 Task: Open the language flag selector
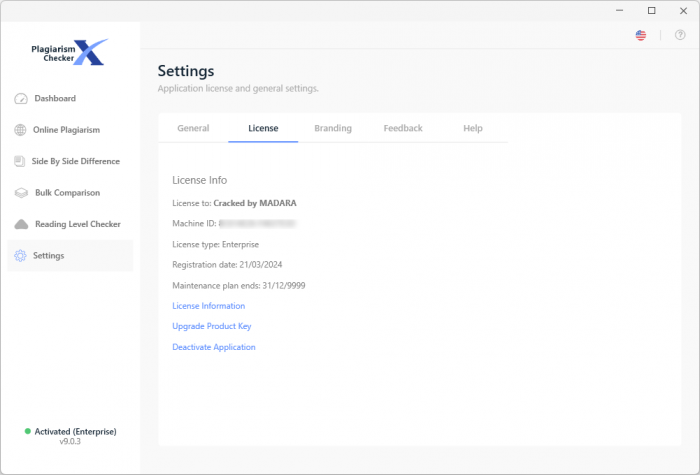[x=641, y=35]
